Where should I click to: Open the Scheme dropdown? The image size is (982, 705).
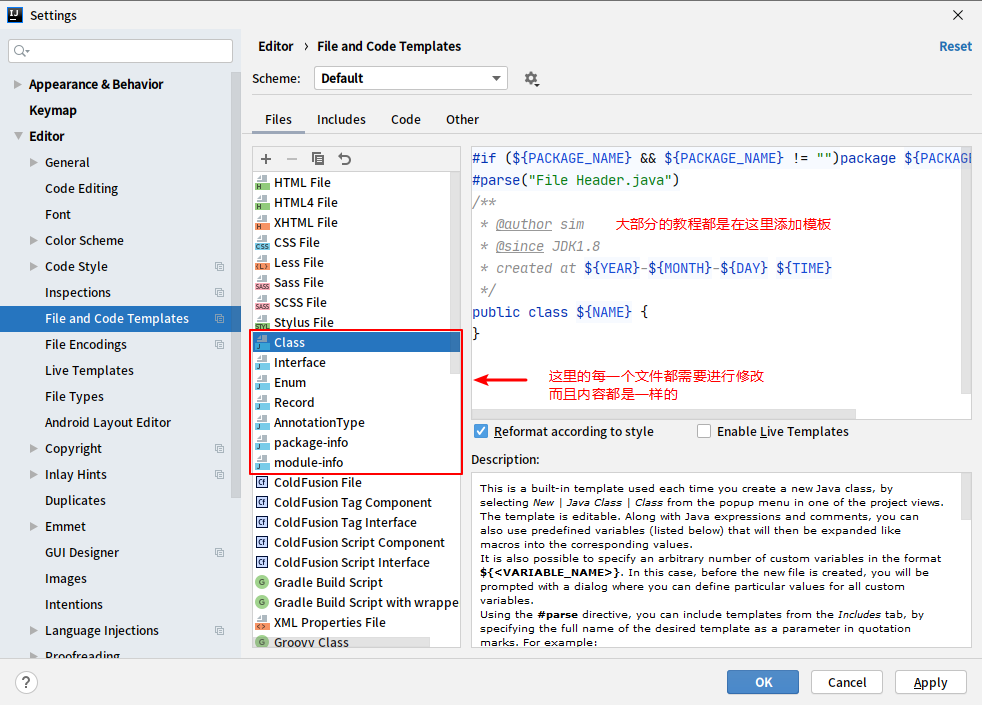410,78
